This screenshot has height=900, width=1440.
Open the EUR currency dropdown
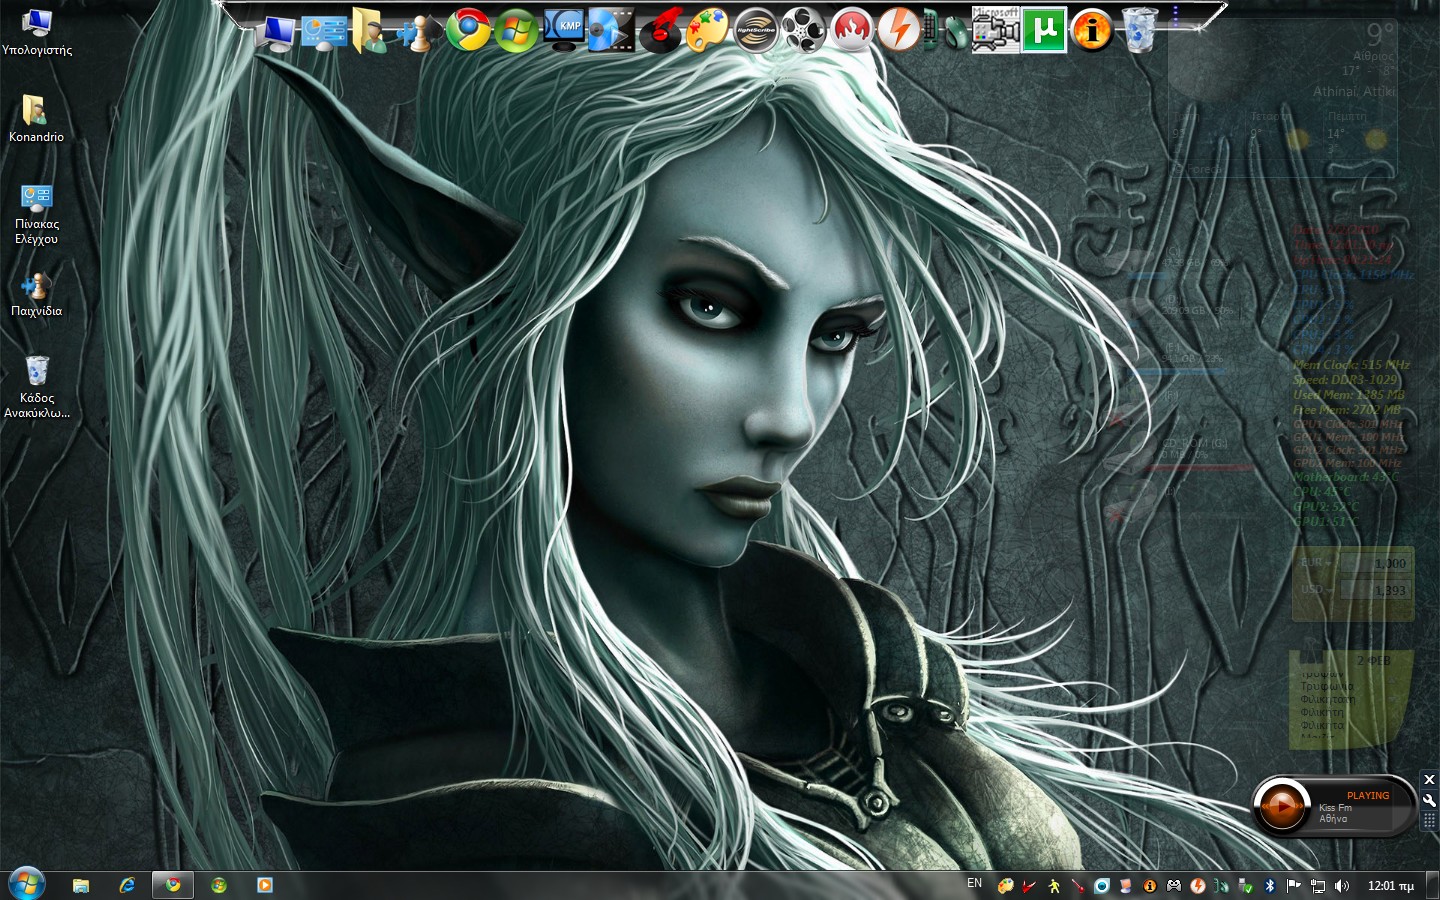coord(1316,563)
